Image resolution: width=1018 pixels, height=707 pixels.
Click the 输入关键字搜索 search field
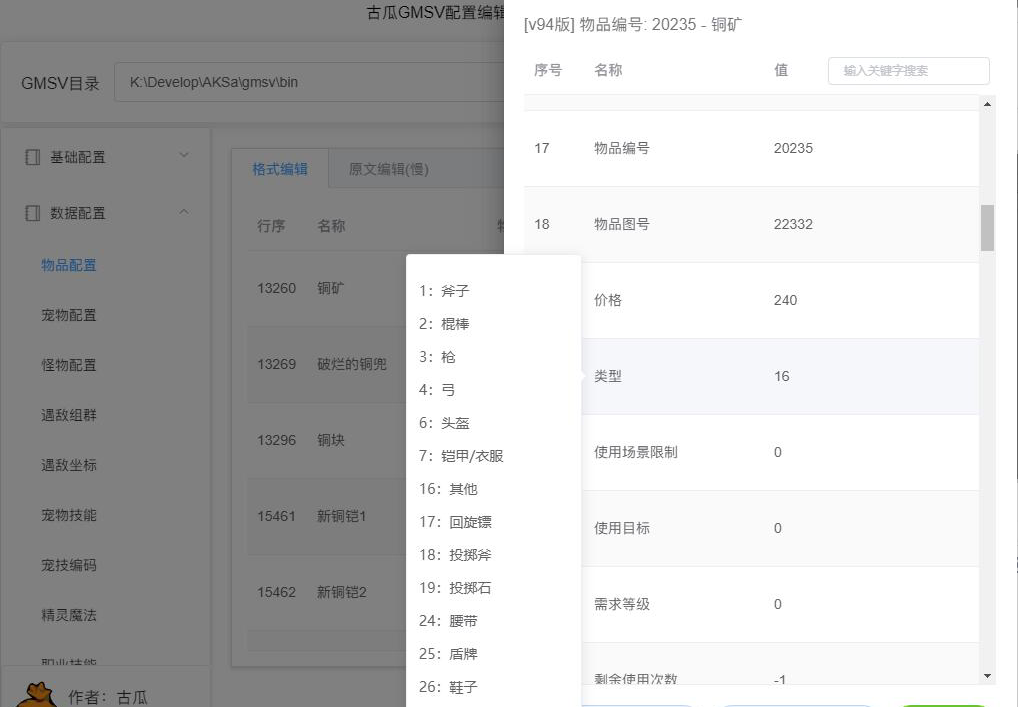coord(908,71)
